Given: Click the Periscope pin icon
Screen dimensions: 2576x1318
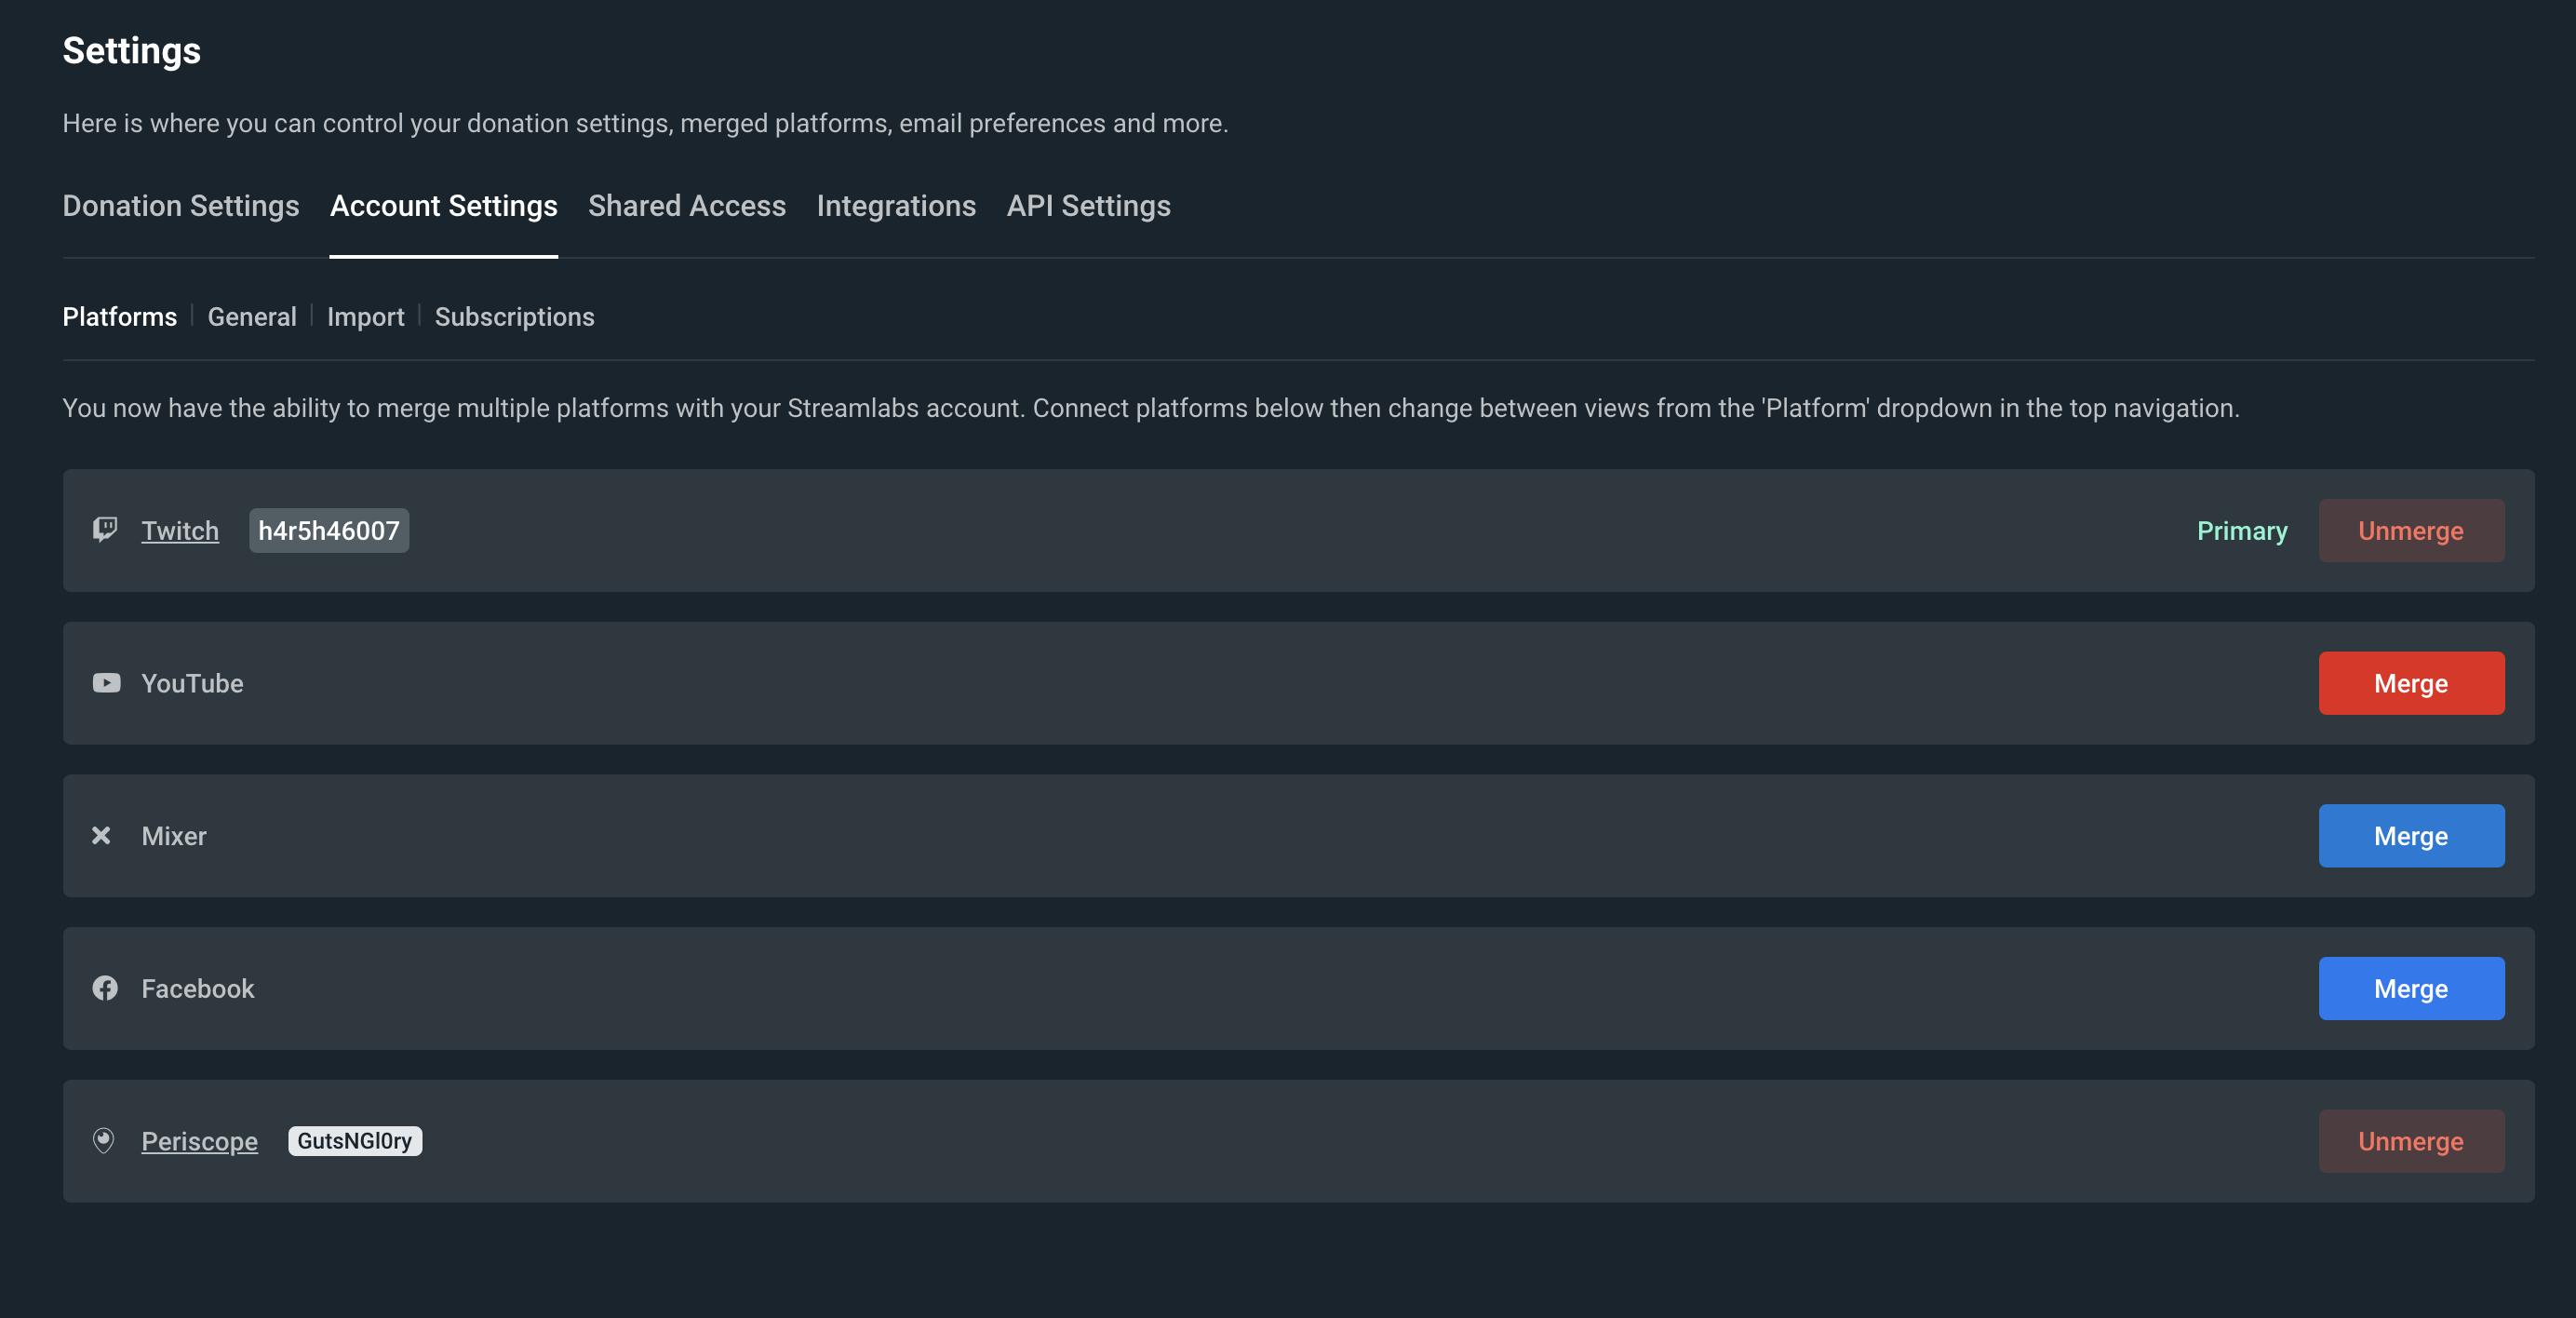Looking at the screenshot, I should click(104, 1141).
